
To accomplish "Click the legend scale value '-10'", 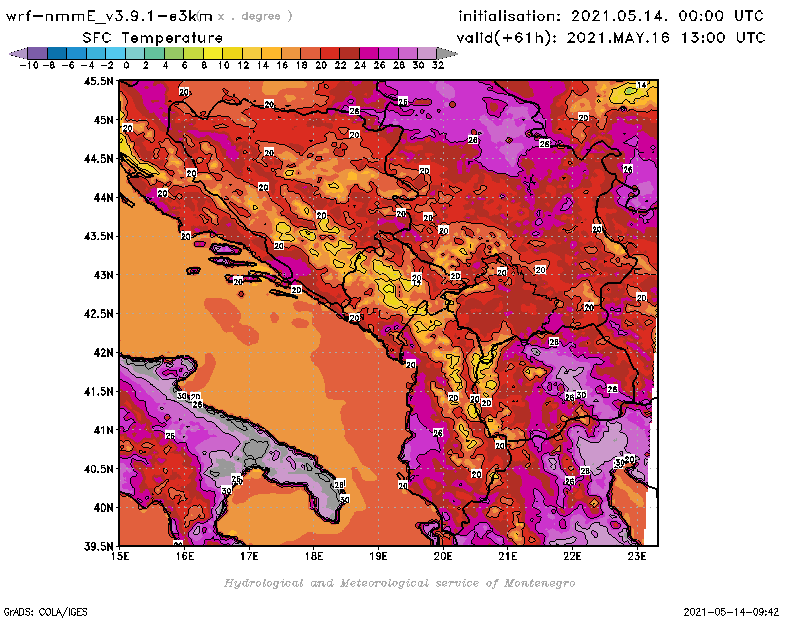I will pyautogui.click(x=29, y=65).
